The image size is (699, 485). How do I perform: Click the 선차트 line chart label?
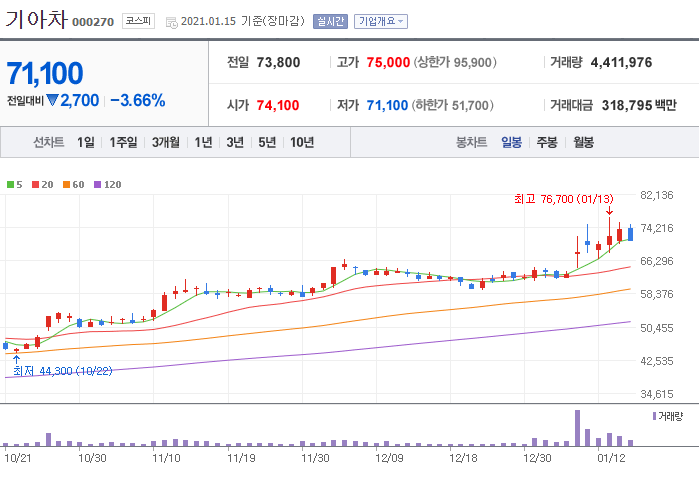(x=49, y=142)
